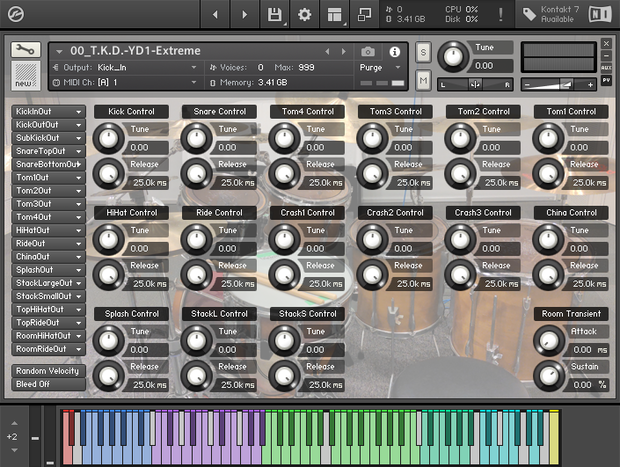Open the SnareTopOut routing menu
The width and height of the screenshot is (620, 467).
(x=49, y=151)
